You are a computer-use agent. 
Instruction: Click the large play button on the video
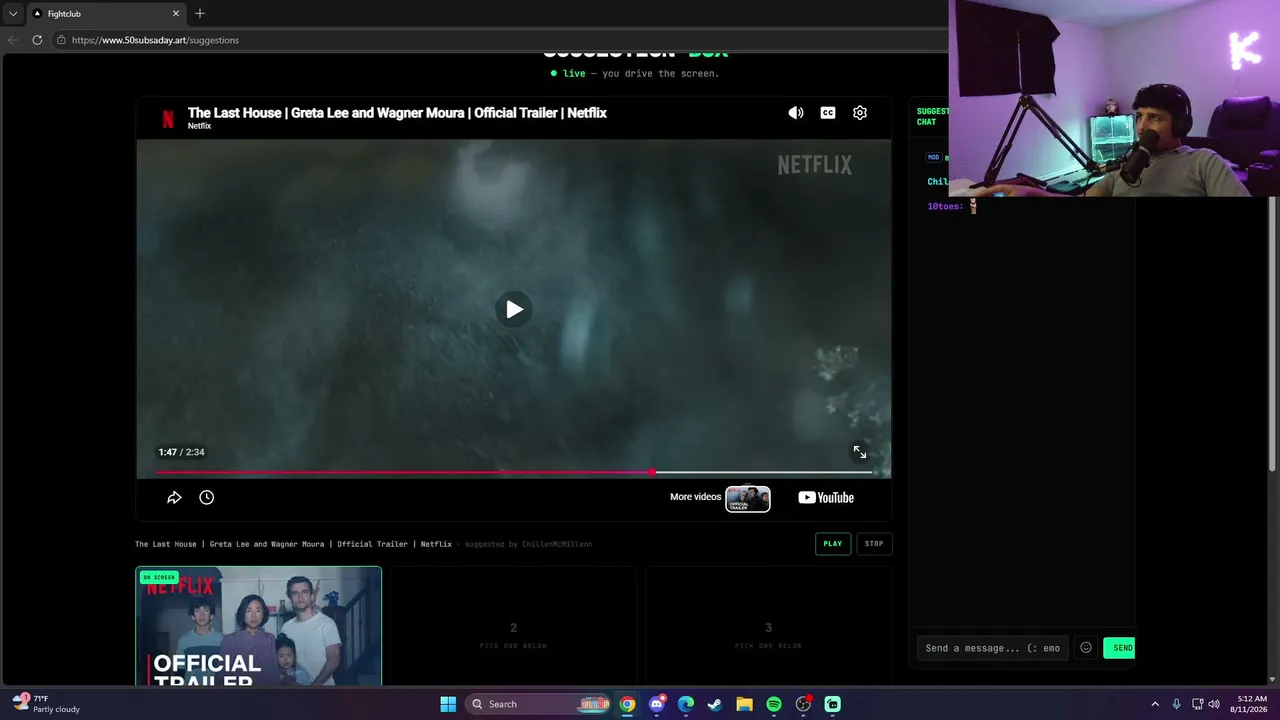point(514,309)
